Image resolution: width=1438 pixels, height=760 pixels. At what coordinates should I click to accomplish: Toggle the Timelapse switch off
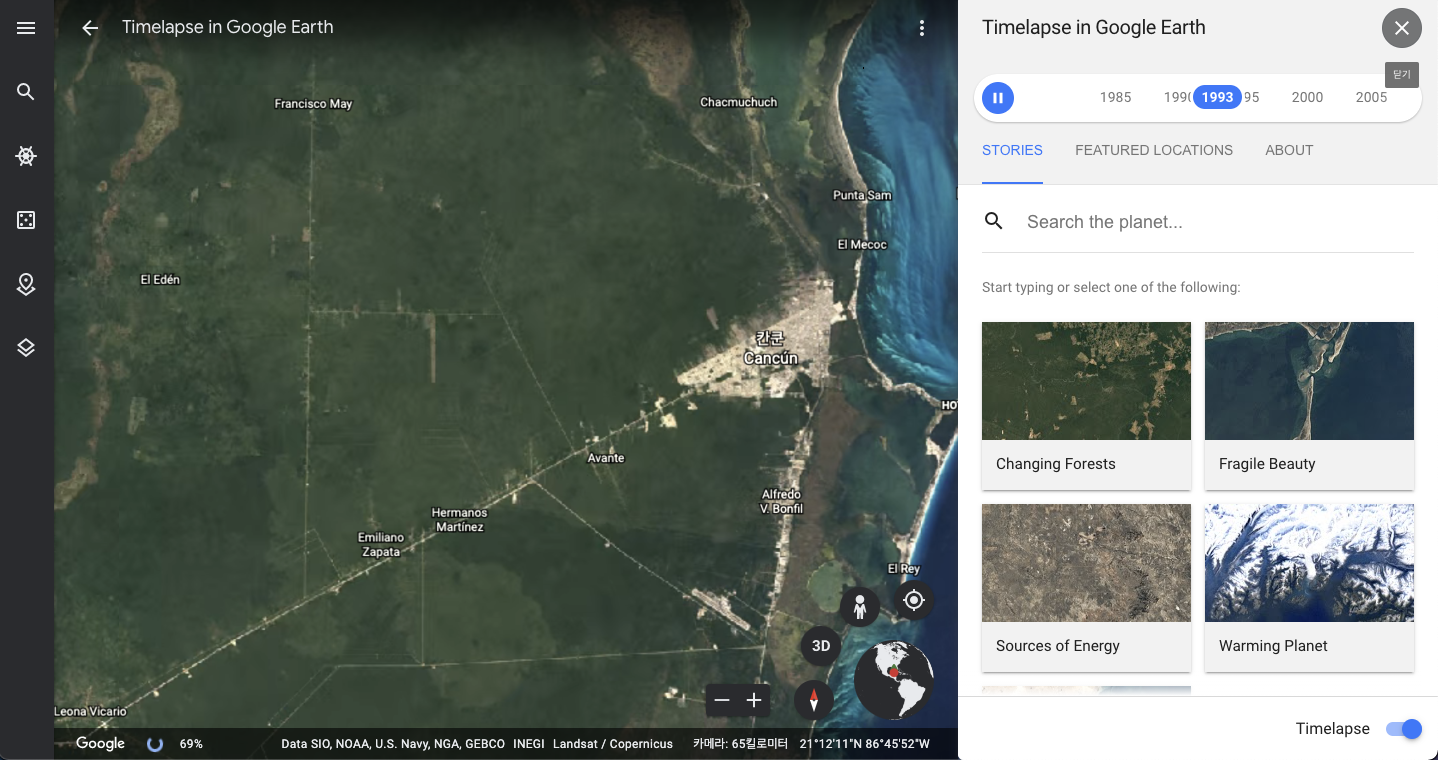coord(1404,729)
